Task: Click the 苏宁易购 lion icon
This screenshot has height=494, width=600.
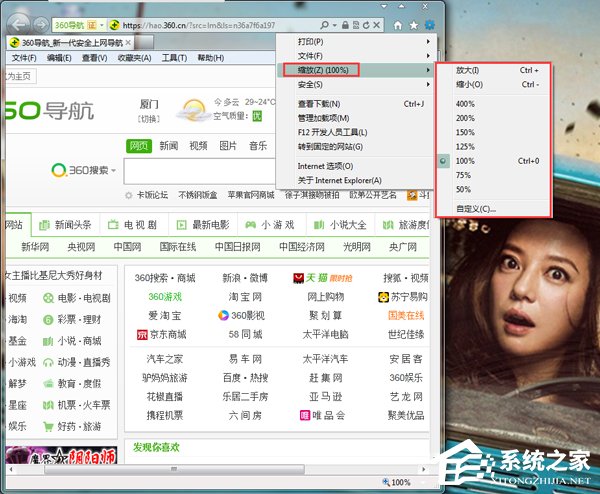Action: 383,297
